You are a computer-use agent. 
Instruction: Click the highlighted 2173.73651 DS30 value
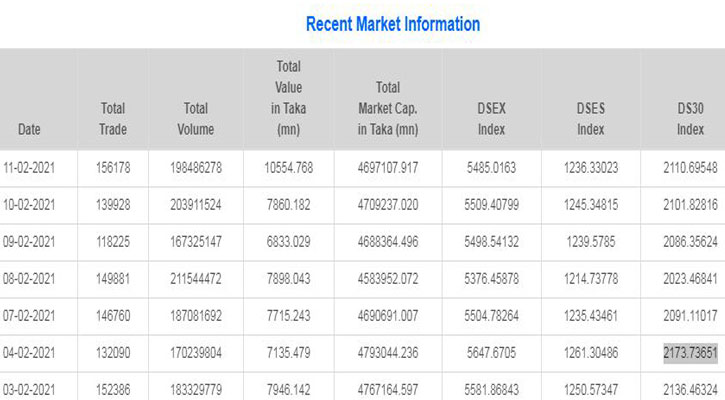click(690, 353)
